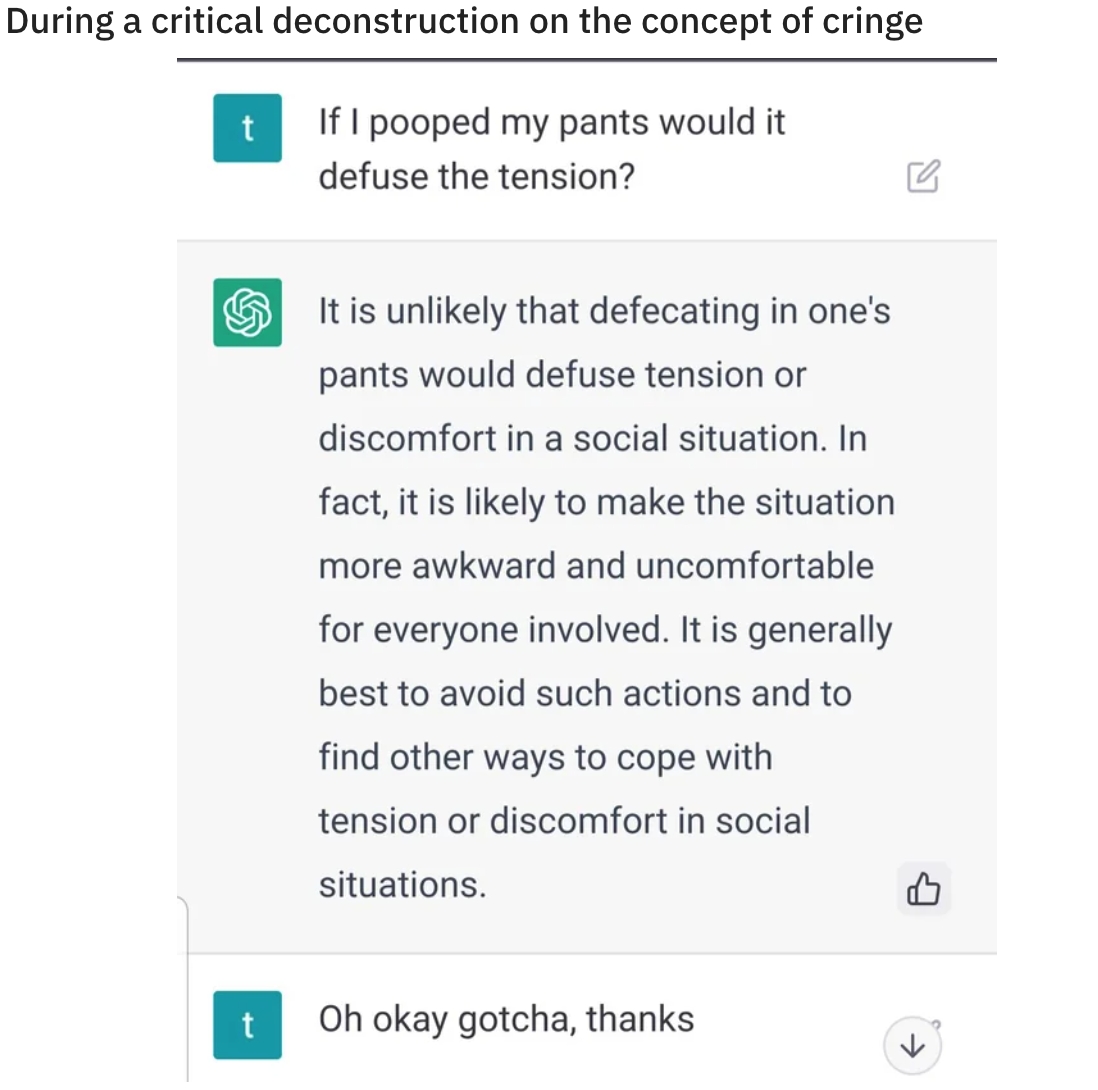The width and height of the screenshot is (1098, 1090).
Task: Click "discomfort in a social situation. In"
Action: [x=592, y=439]
